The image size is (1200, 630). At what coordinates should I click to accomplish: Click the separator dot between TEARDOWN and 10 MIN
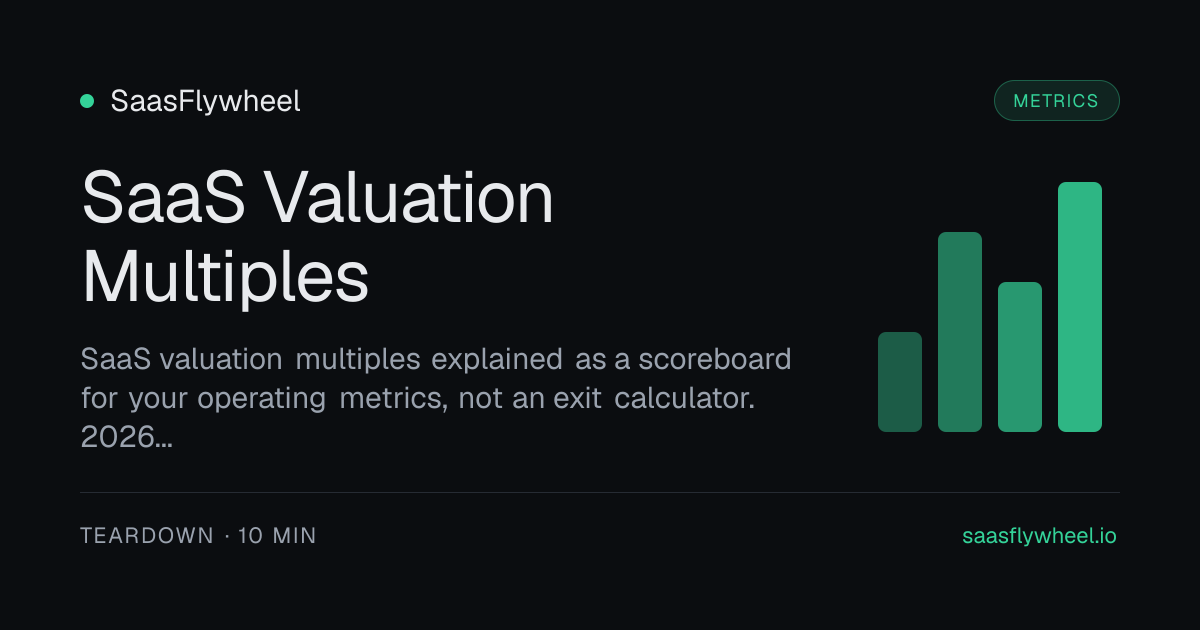(227, 537)
